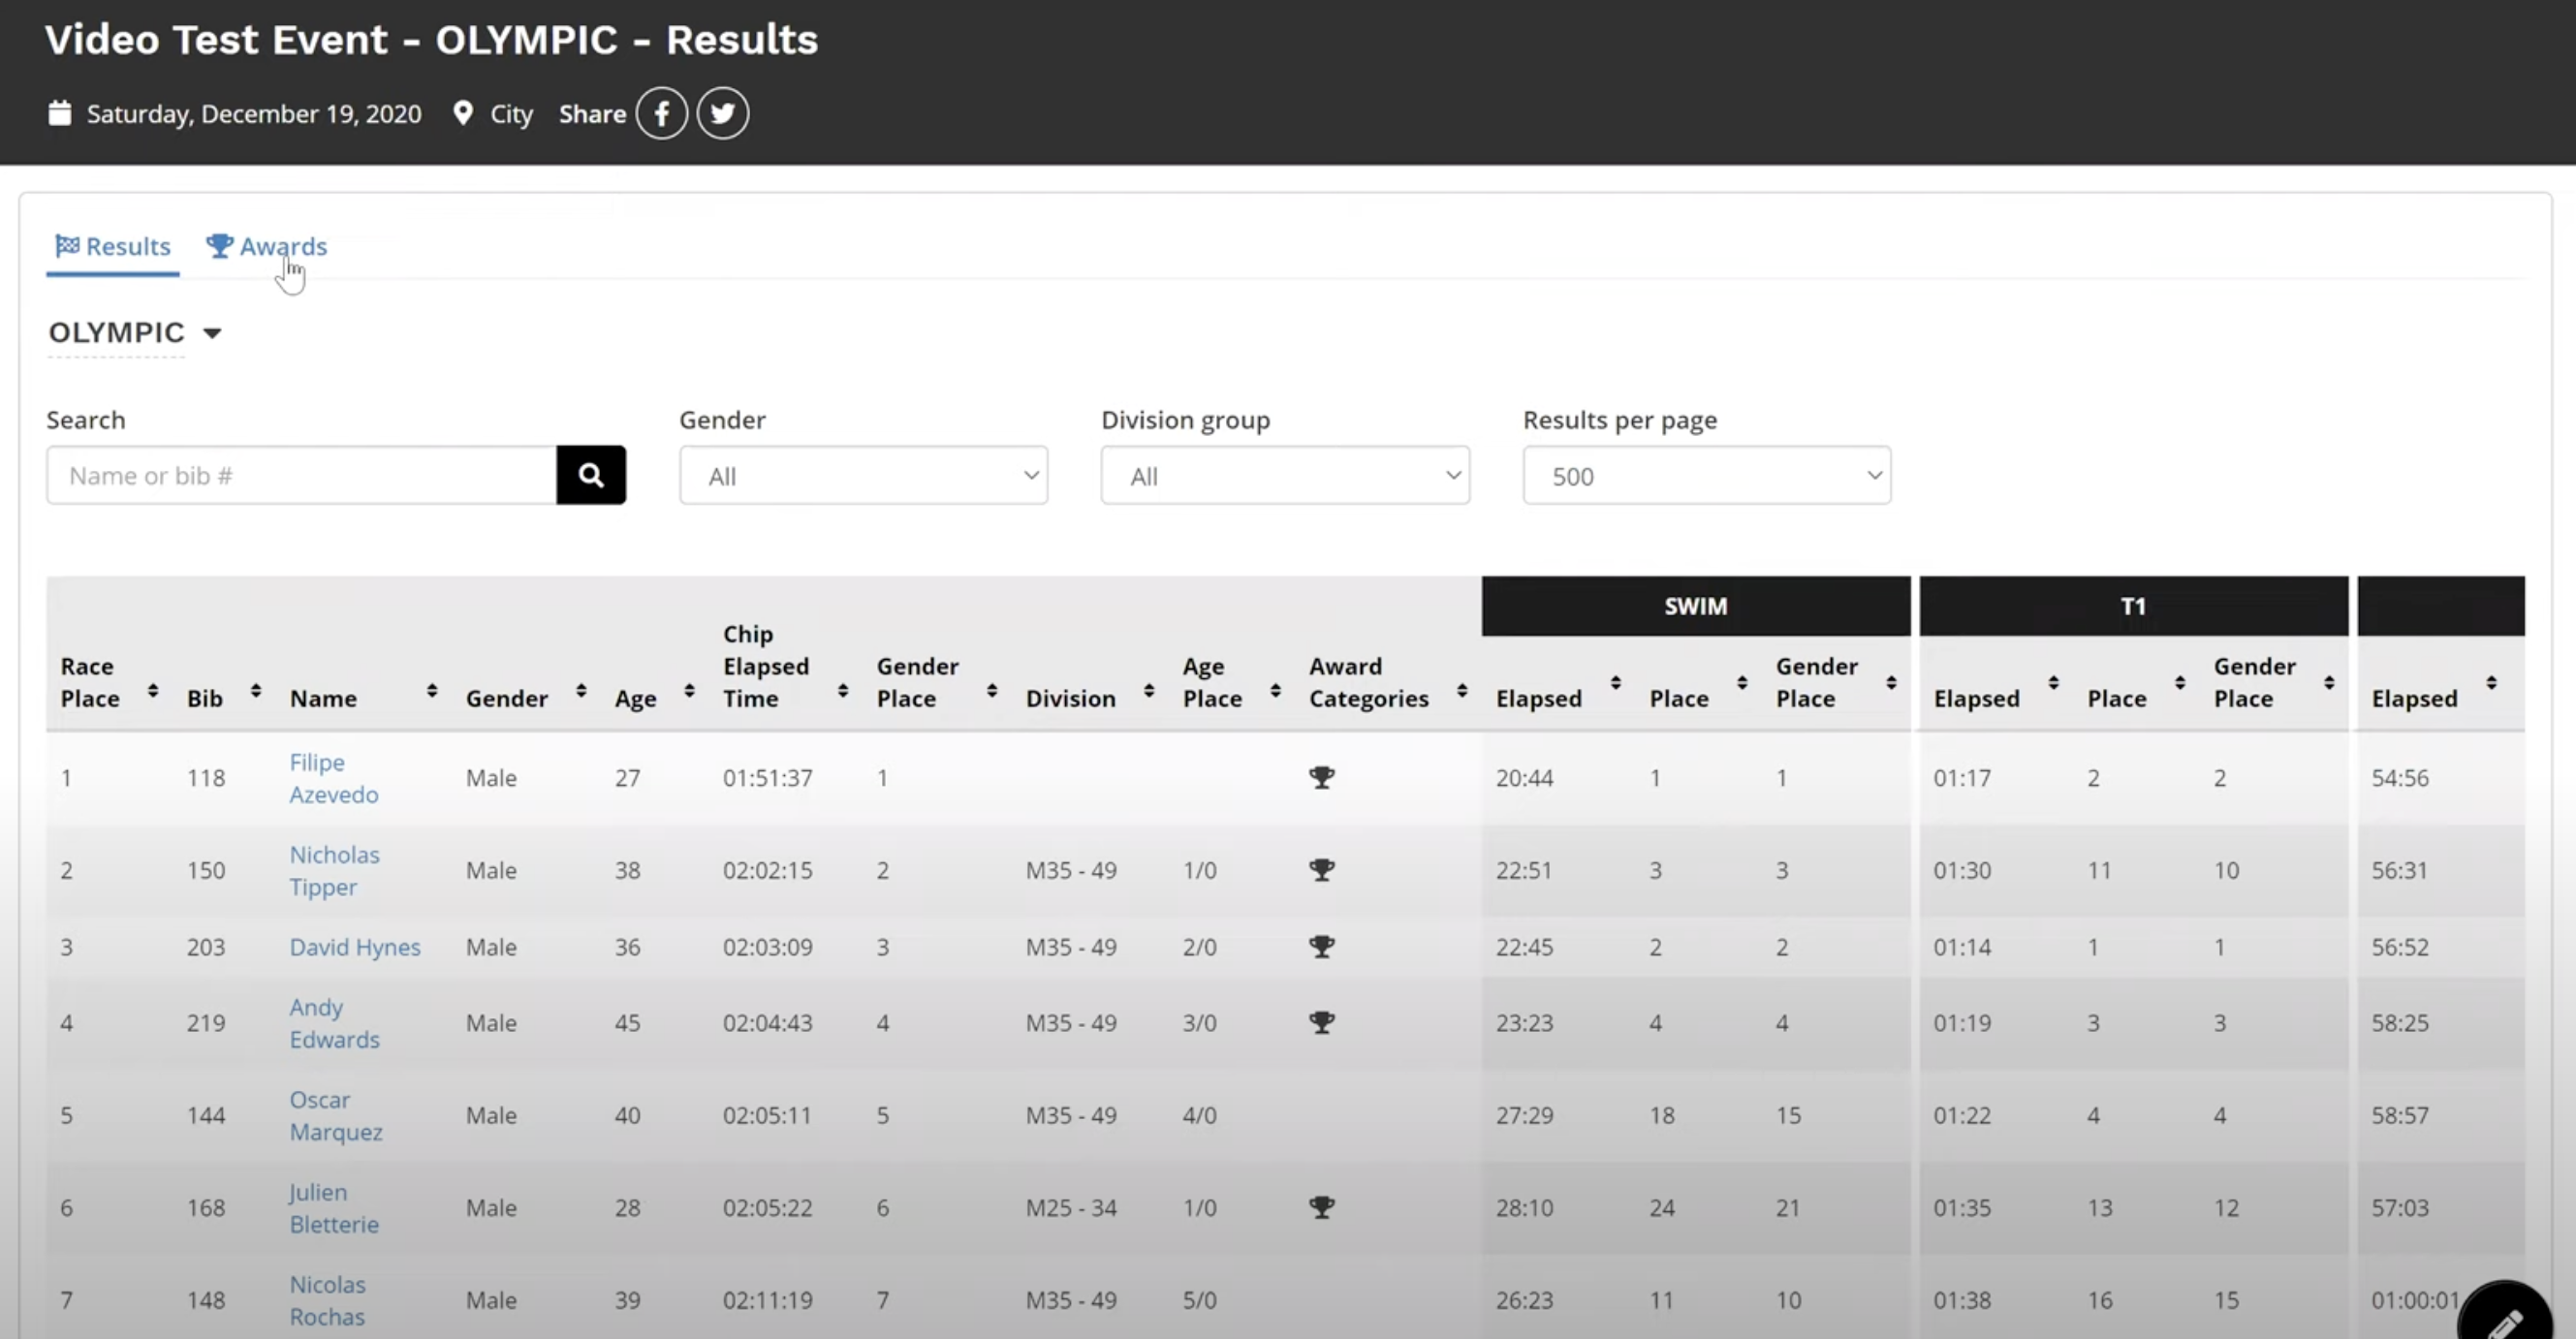This screenshot has width=2576, height=1339.
Task: Share results on Facebook
Action: click(x=661, y=113)
